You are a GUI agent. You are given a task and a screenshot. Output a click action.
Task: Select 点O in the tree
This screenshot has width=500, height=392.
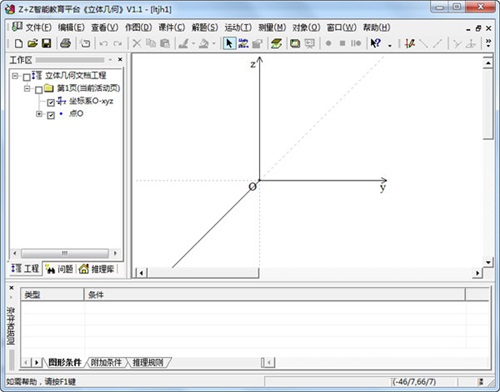[76, 114]
